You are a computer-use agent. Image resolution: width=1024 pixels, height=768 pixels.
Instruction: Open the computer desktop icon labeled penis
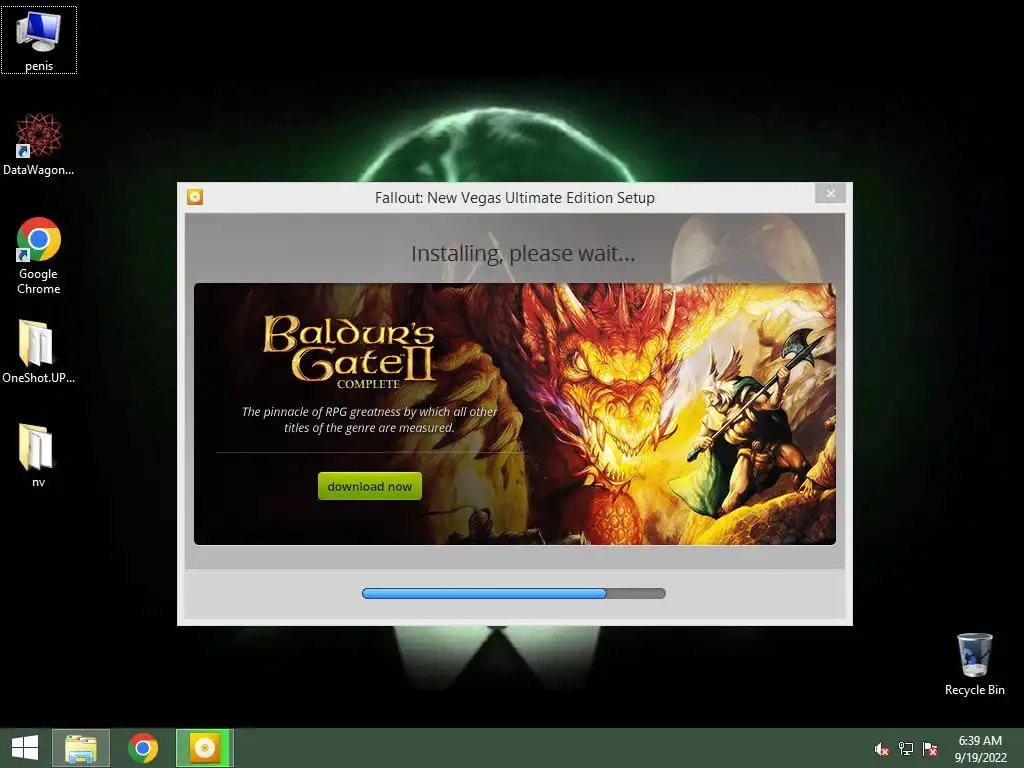pyautogui.click(x=39, y=40)
